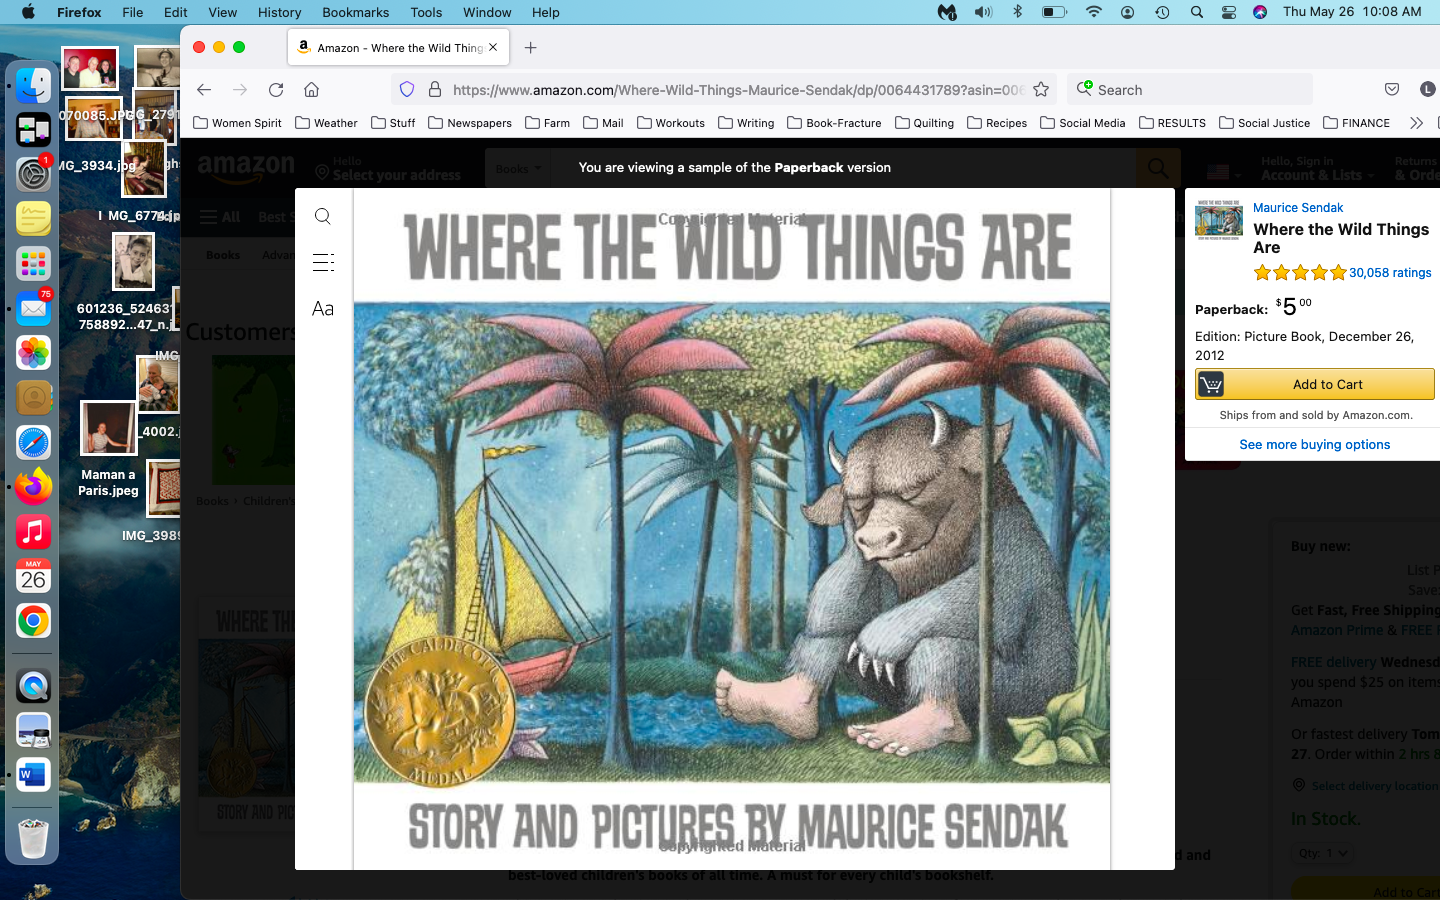Viewport: 1440px width, 900px height.
Task: Click See more buying options link
Action: [x=1314, y=444]
